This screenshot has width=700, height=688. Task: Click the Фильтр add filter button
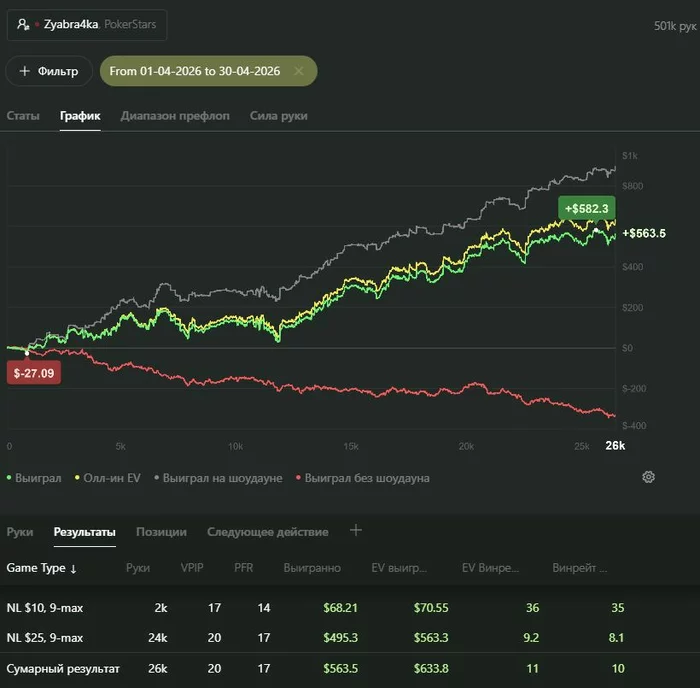point(49,71)
